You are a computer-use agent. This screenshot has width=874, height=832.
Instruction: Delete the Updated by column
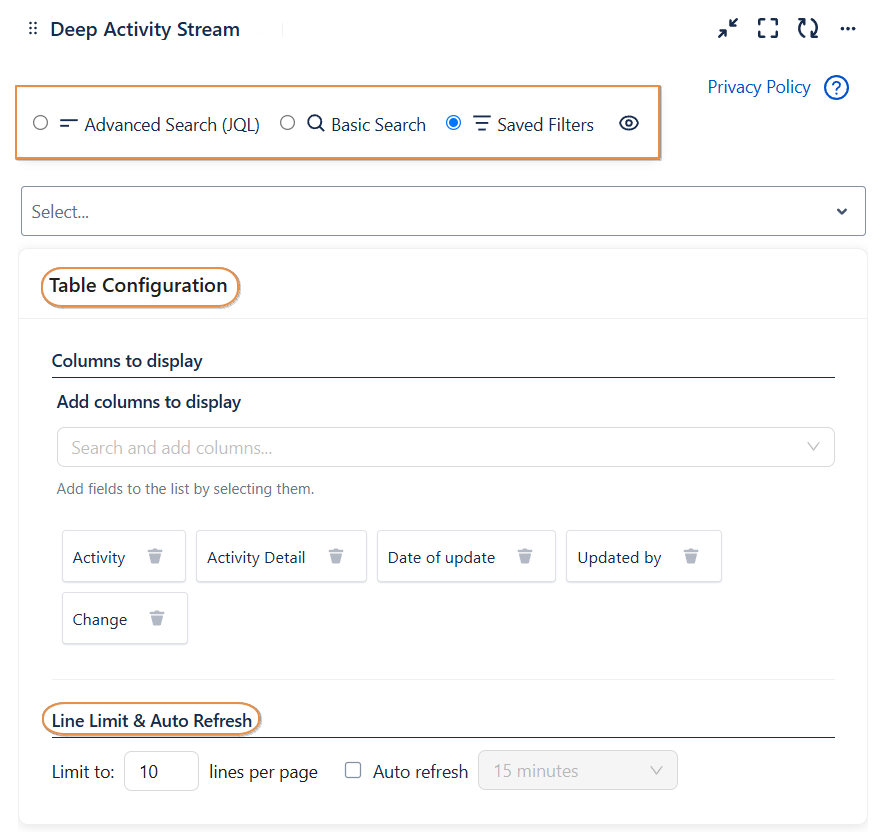pyautogui.click(x=691, y=557)
